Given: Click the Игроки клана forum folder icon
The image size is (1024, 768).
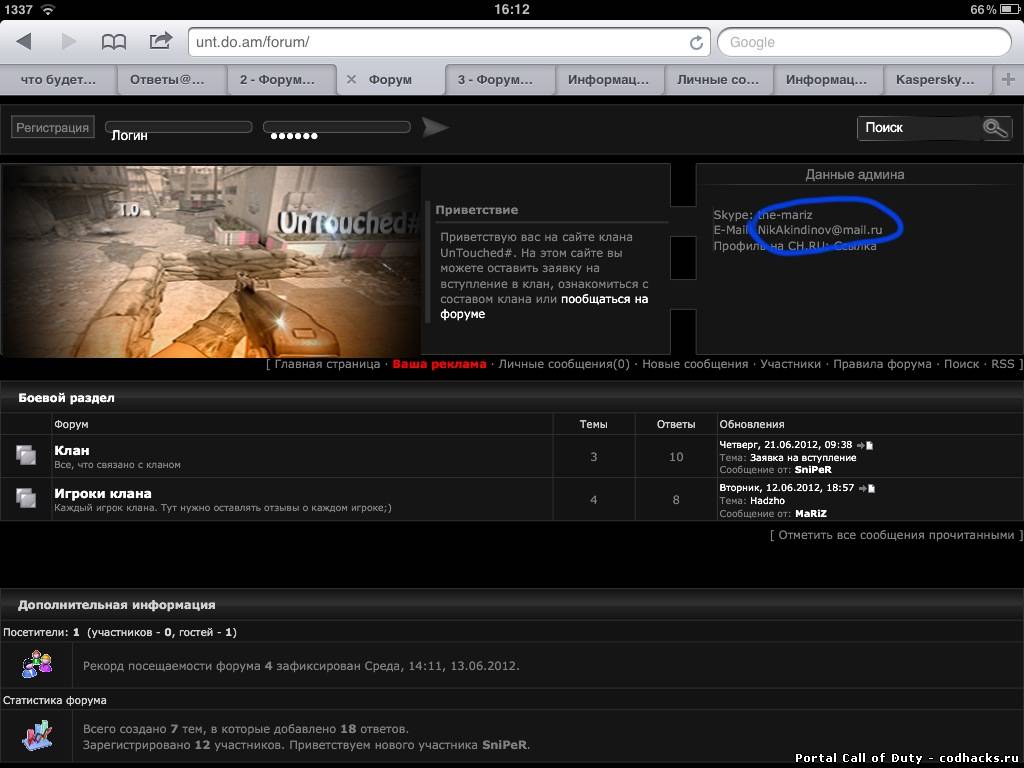Looking at the screenshot, I should pos(26,498).
